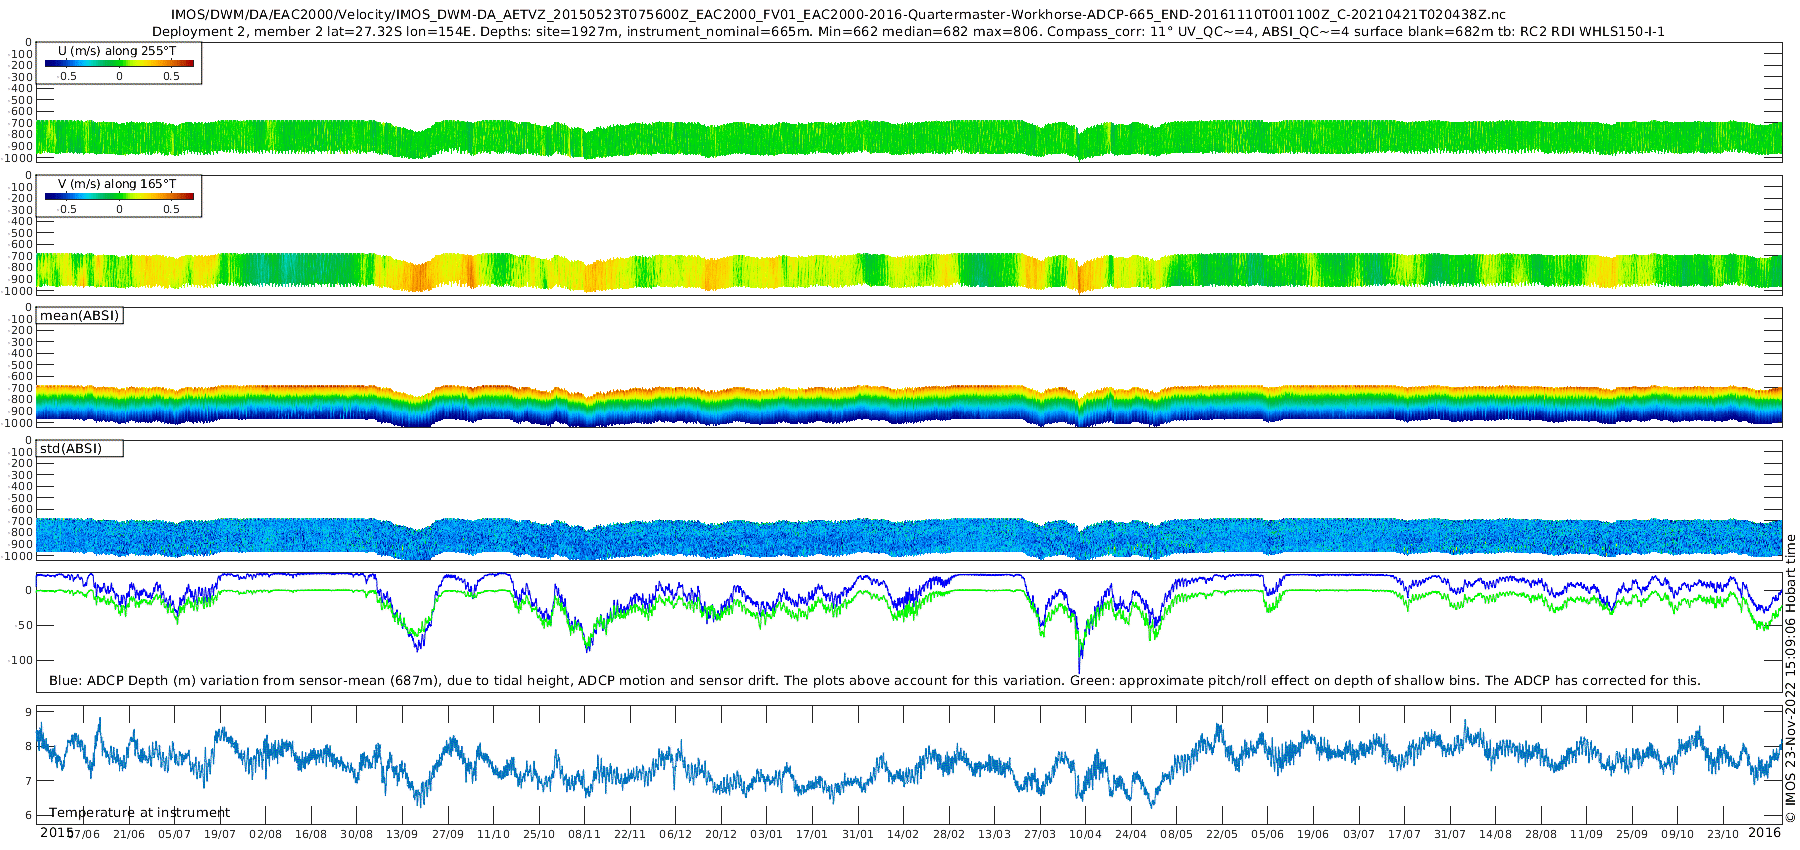This screenshot has height=850, width=1800.
Task: Click the 20/12 date tick
Action: (721, 834)
